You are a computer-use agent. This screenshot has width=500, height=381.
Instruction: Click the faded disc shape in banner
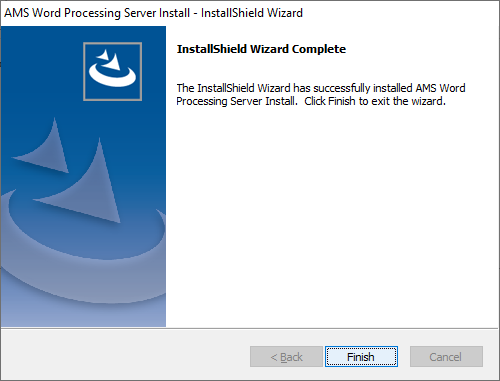pyautogui.click(x=83, y=243)
